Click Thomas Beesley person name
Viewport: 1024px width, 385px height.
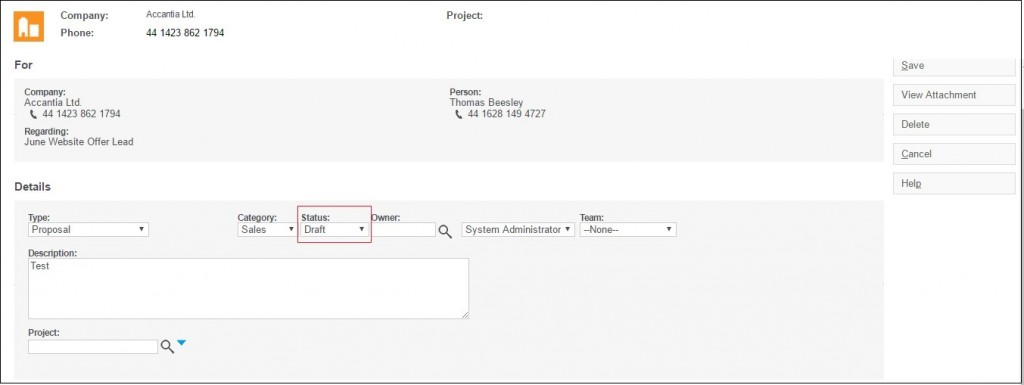pyautogui.click(x=486, y=103)
